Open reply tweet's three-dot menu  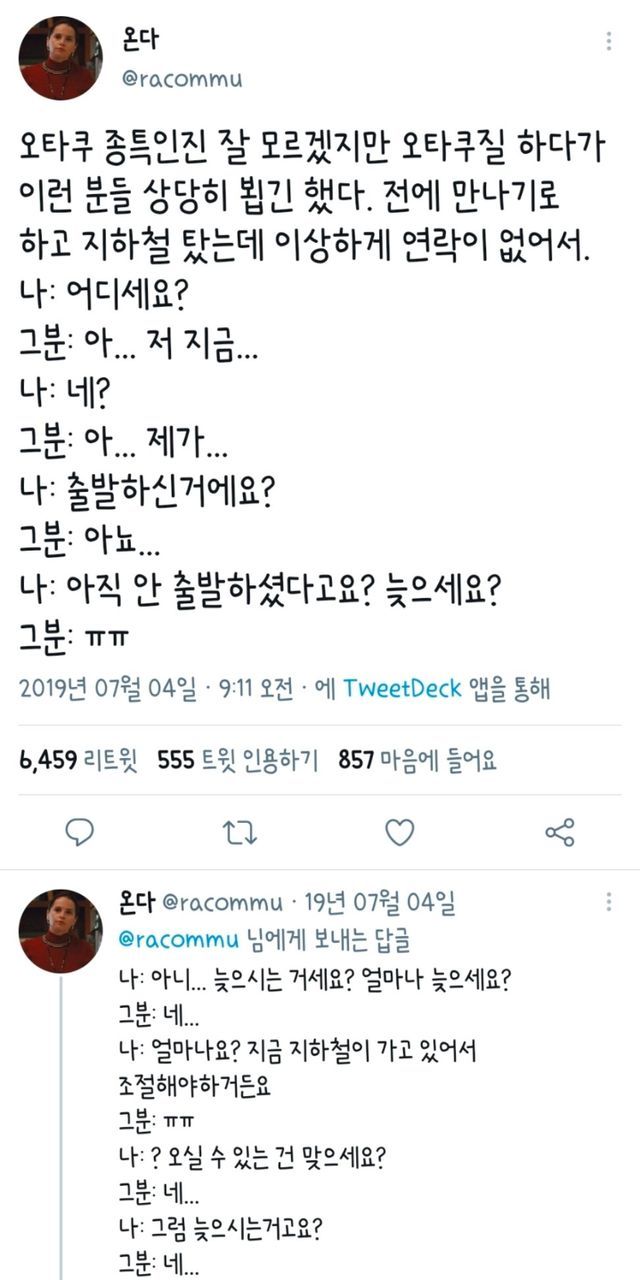click(609, 903)
